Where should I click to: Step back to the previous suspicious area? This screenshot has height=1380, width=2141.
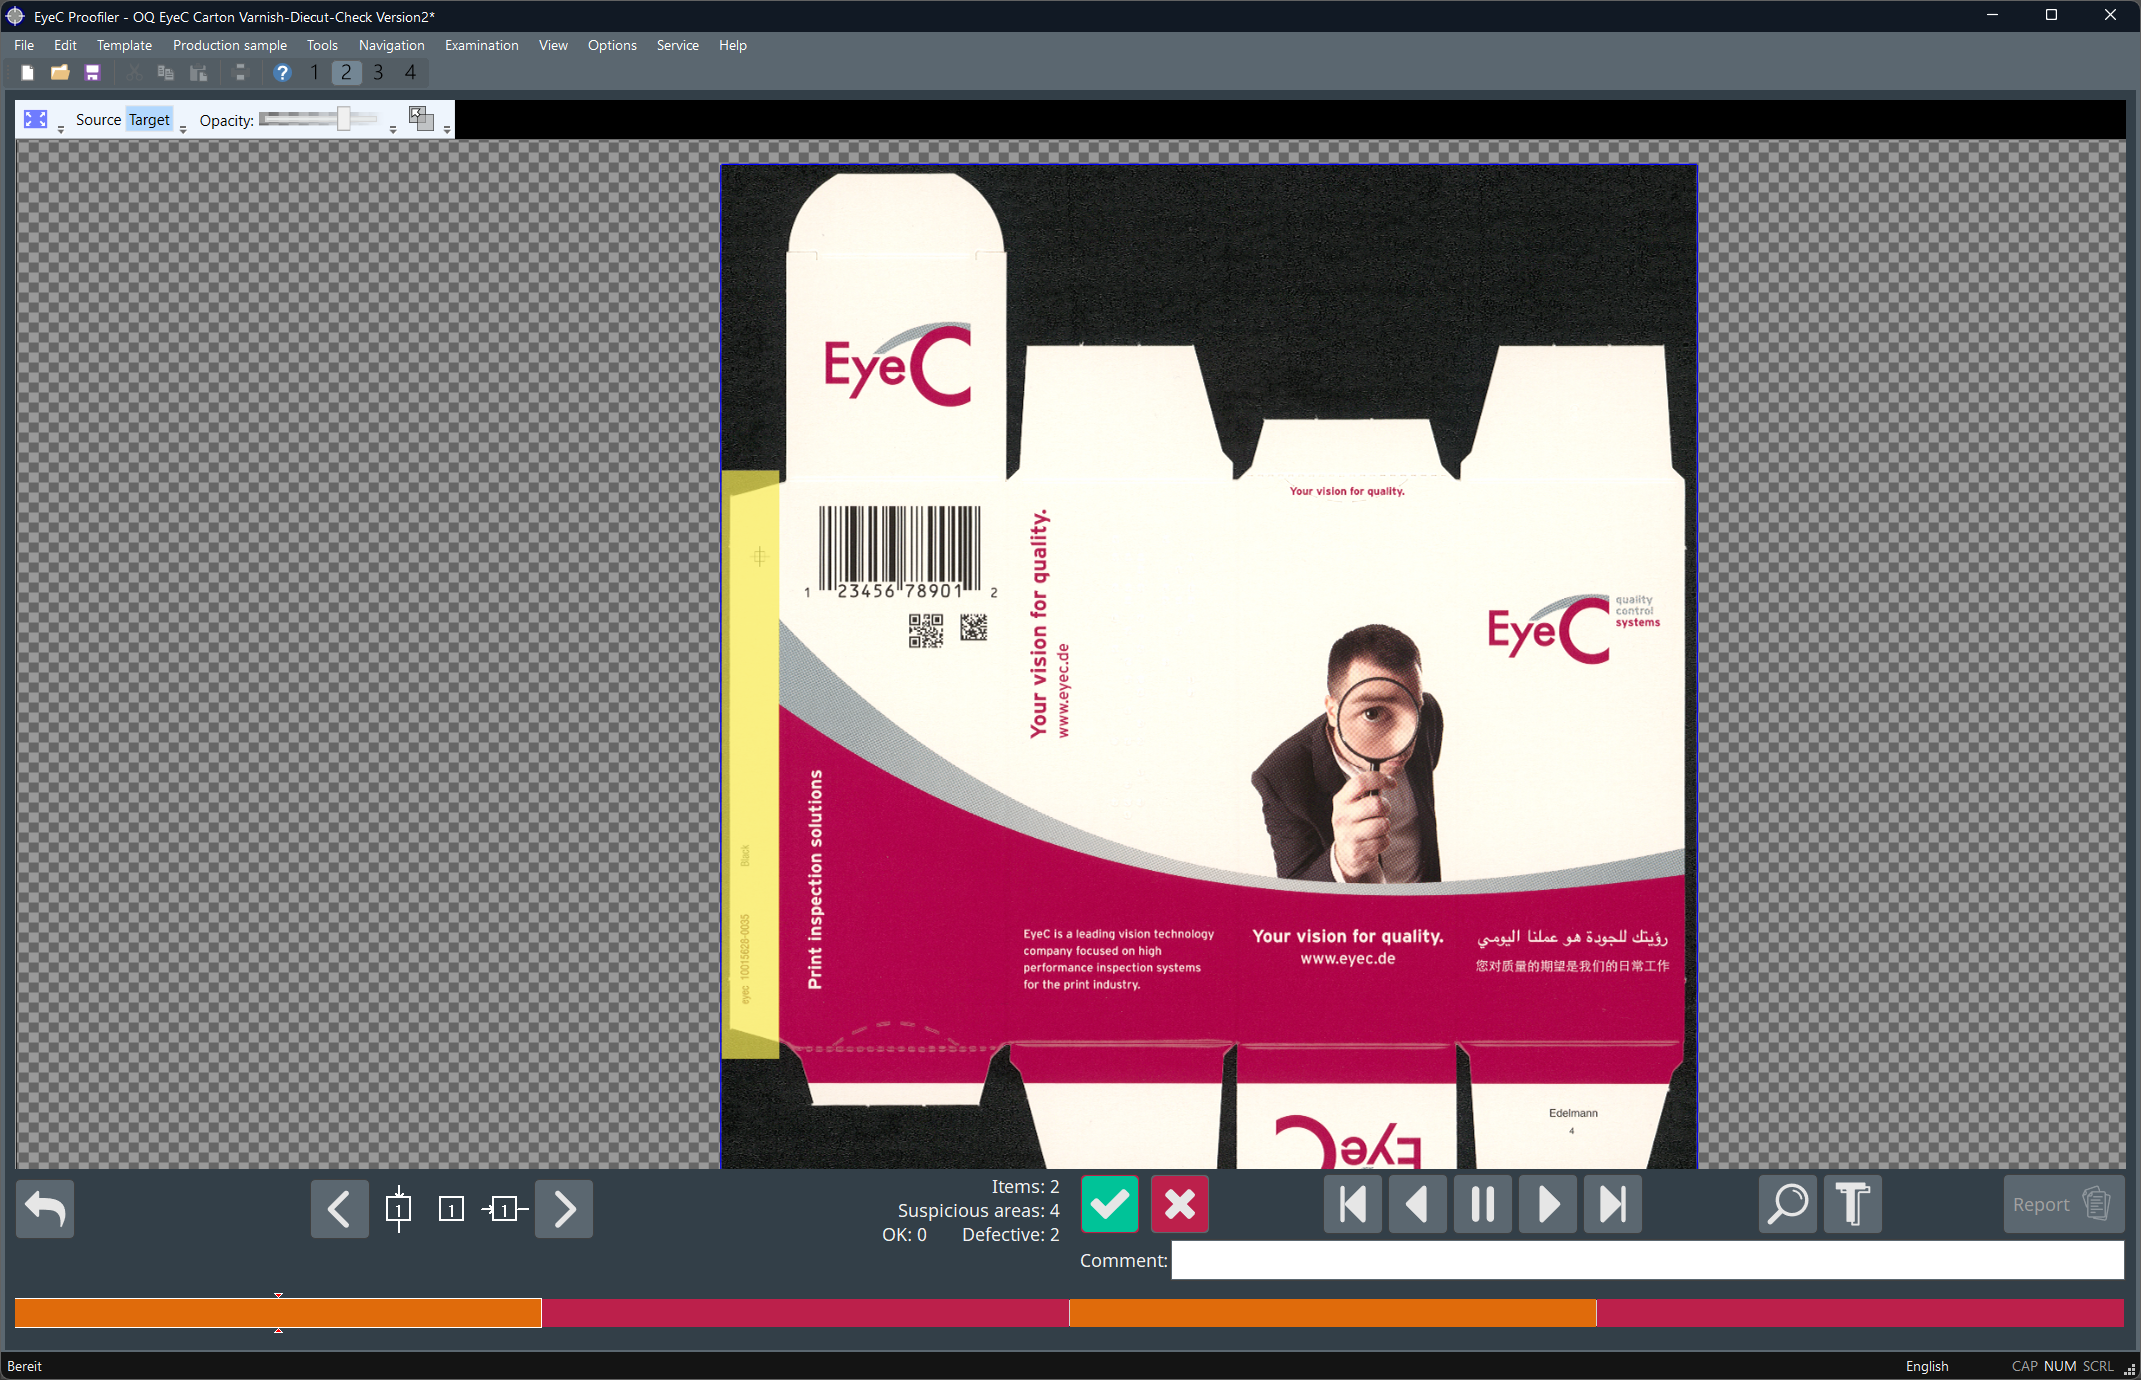(x=1418, y=1204)
